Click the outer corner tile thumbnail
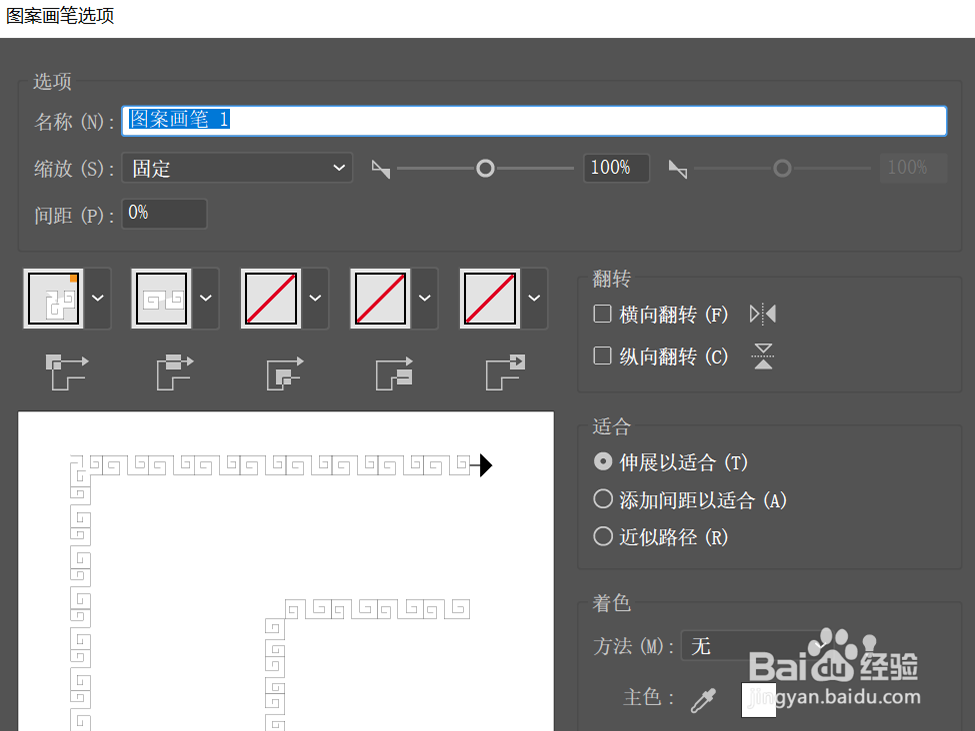The width and height of the screenshot is (975, 731). pos(53,298)
